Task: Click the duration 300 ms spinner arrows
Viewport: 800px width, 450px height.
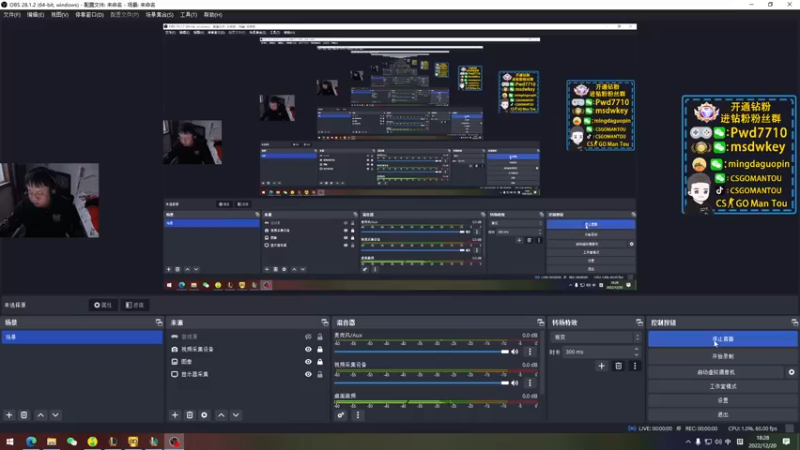Action: click(636, 352)
